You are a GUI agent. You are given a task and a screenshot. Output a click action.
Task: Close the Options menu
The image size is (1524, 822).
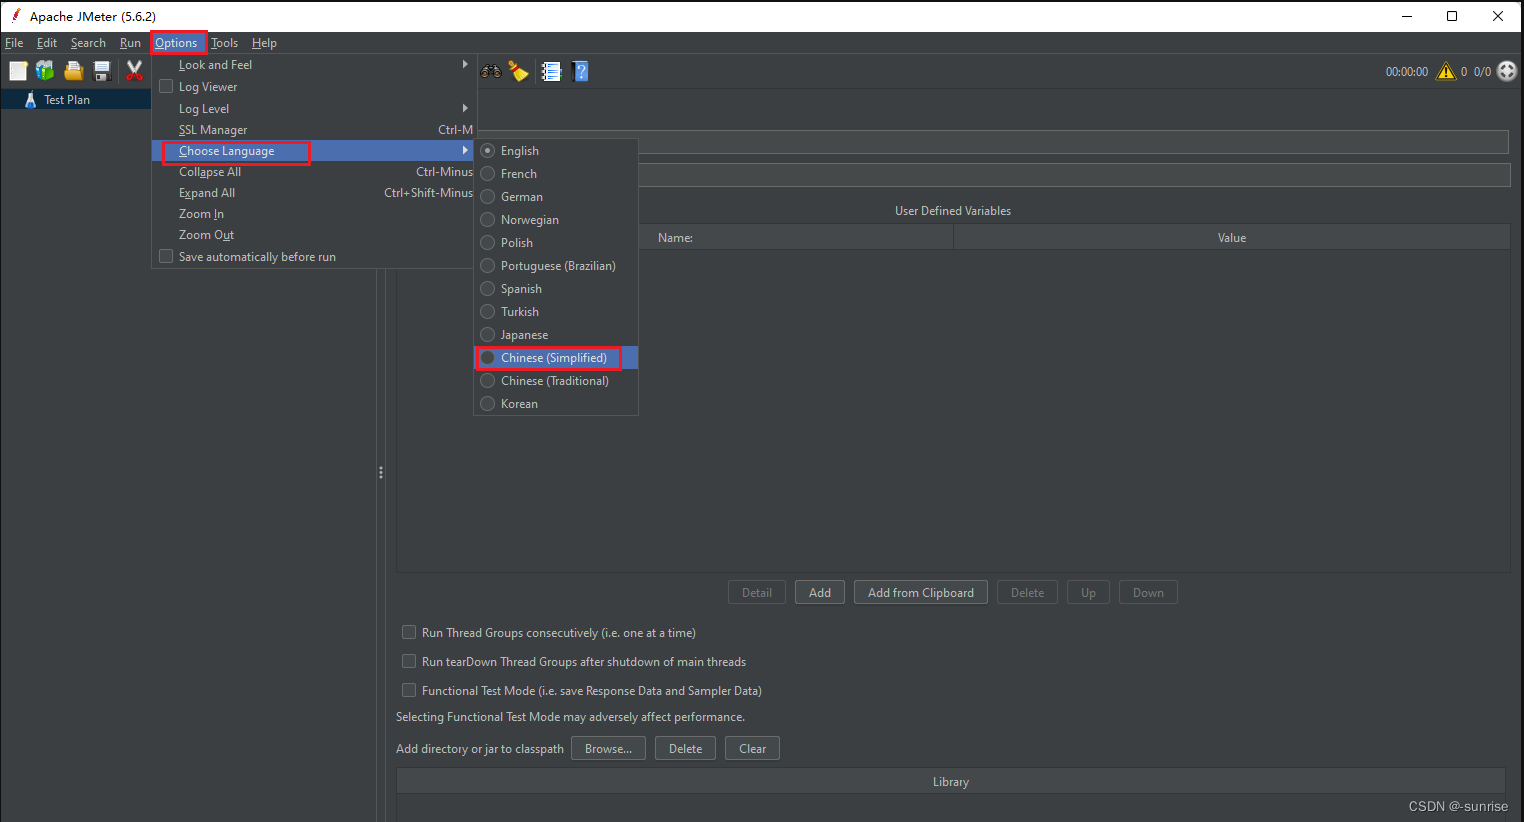[x=176, y=43]
